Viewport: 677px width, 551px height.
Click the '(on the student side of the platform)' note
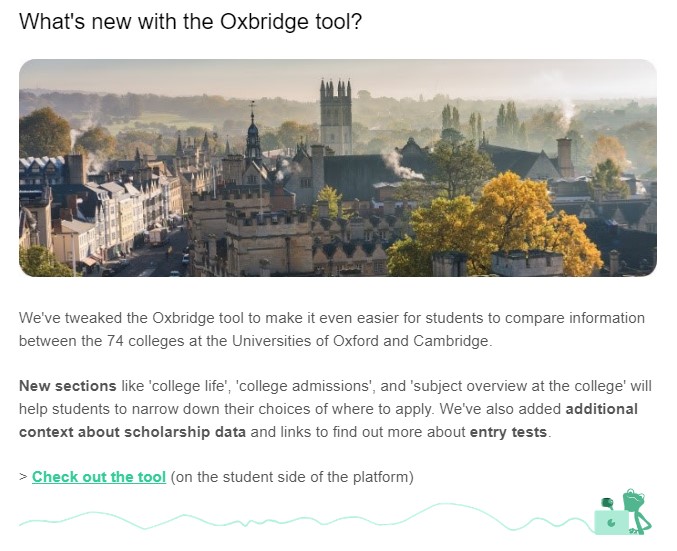click(x=292, y=477)
